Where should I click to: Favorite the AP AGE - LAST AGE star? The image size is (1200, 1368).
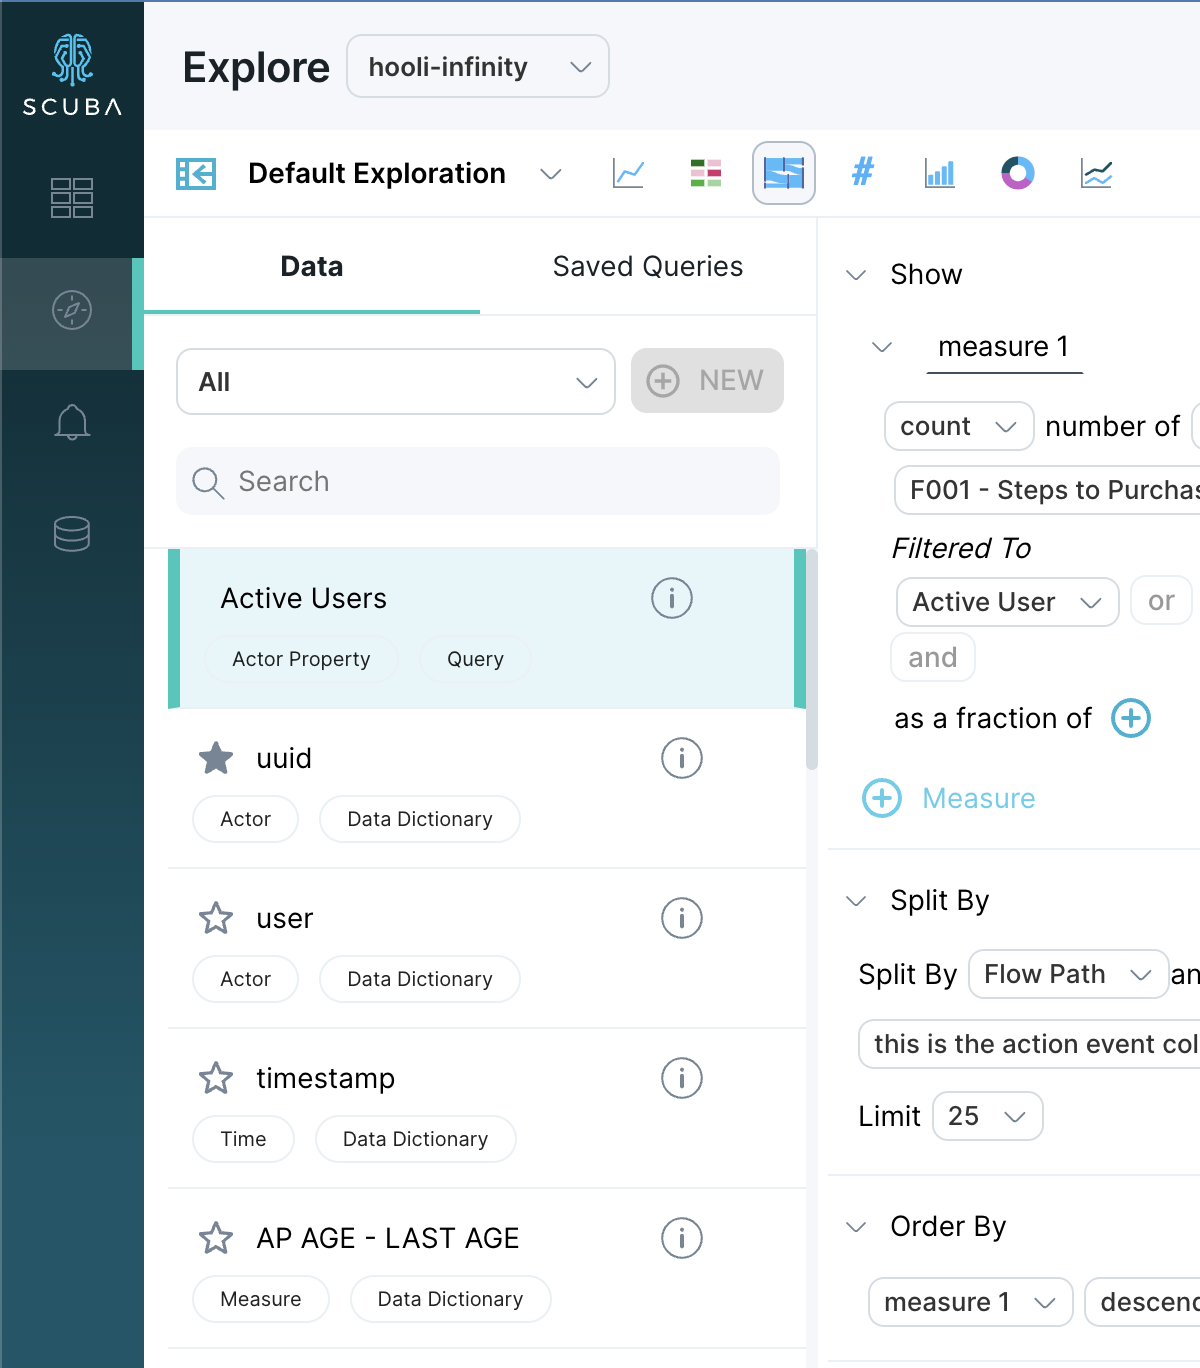click(x=216, y=1238)
